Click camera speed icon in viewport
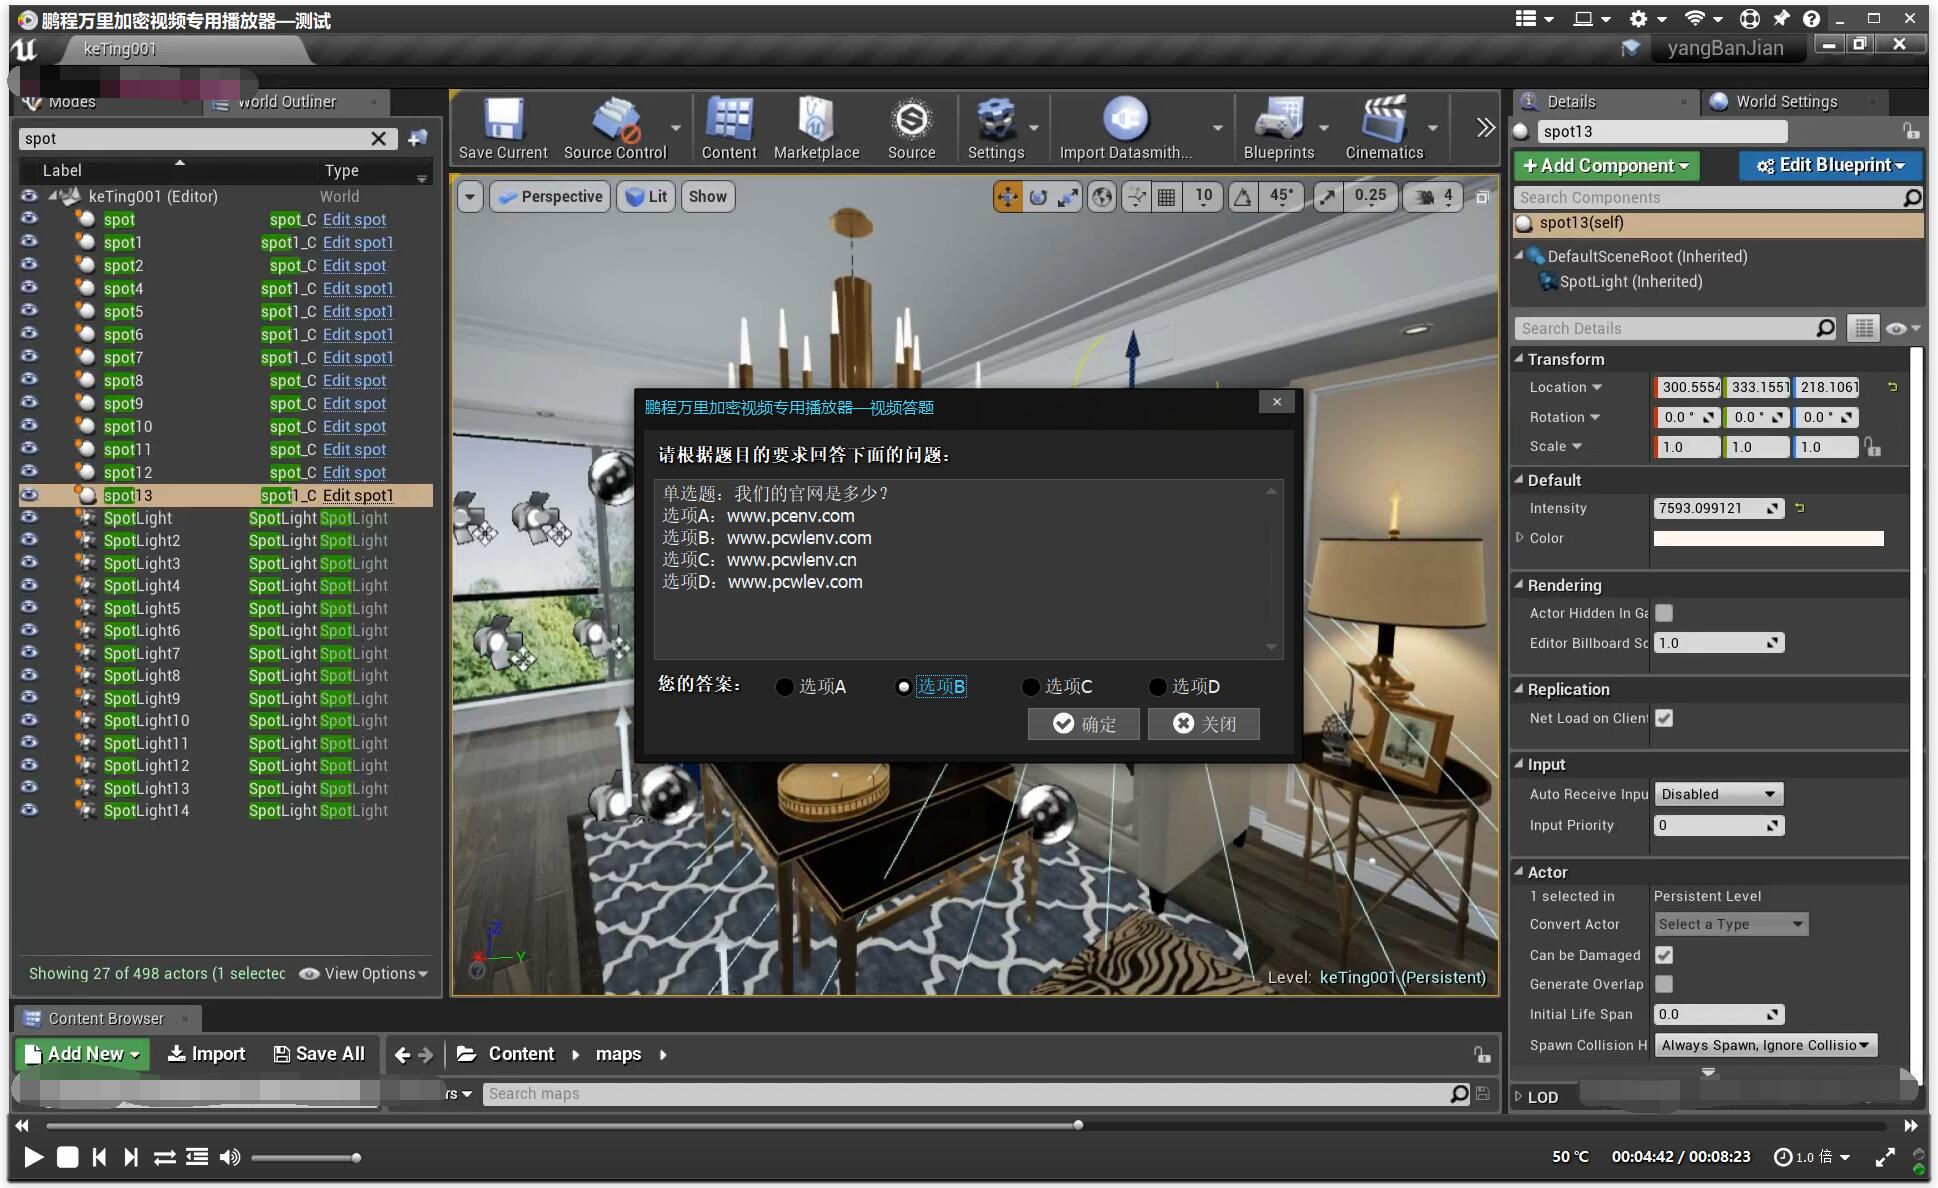 point(1424,197)
